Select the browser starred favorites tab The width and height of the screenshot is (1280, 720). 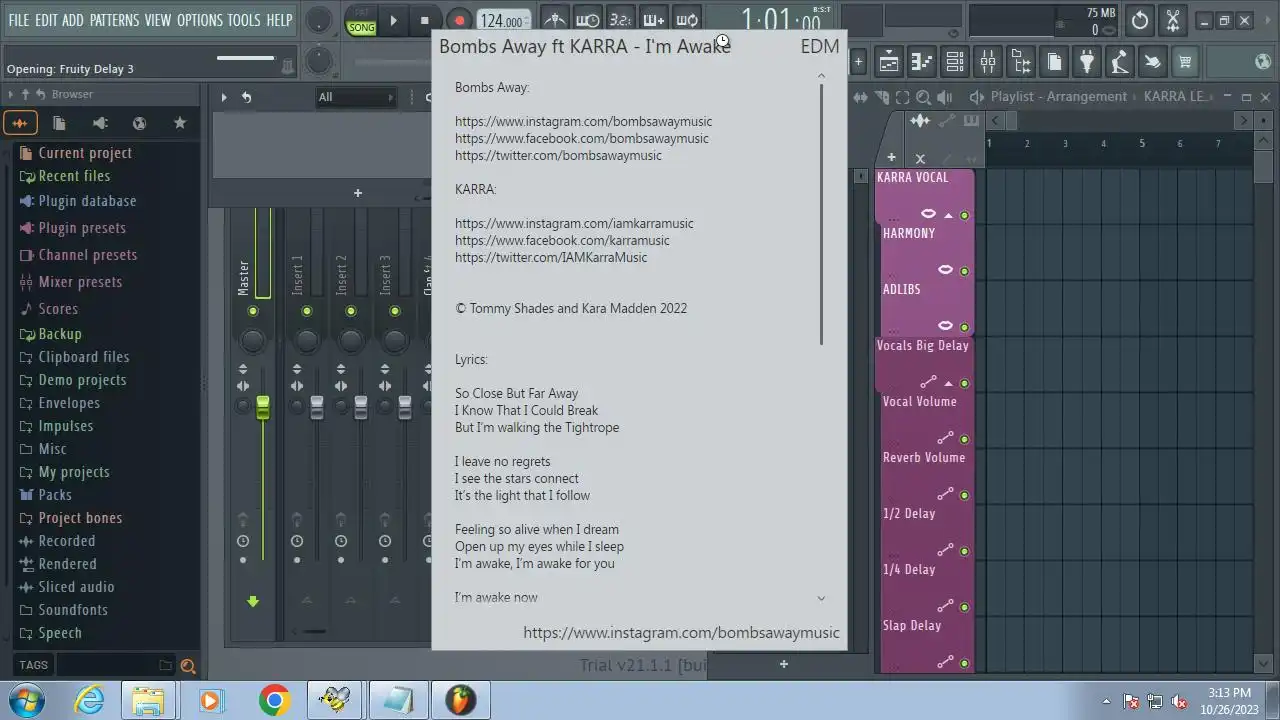click(x=180, y=123)
